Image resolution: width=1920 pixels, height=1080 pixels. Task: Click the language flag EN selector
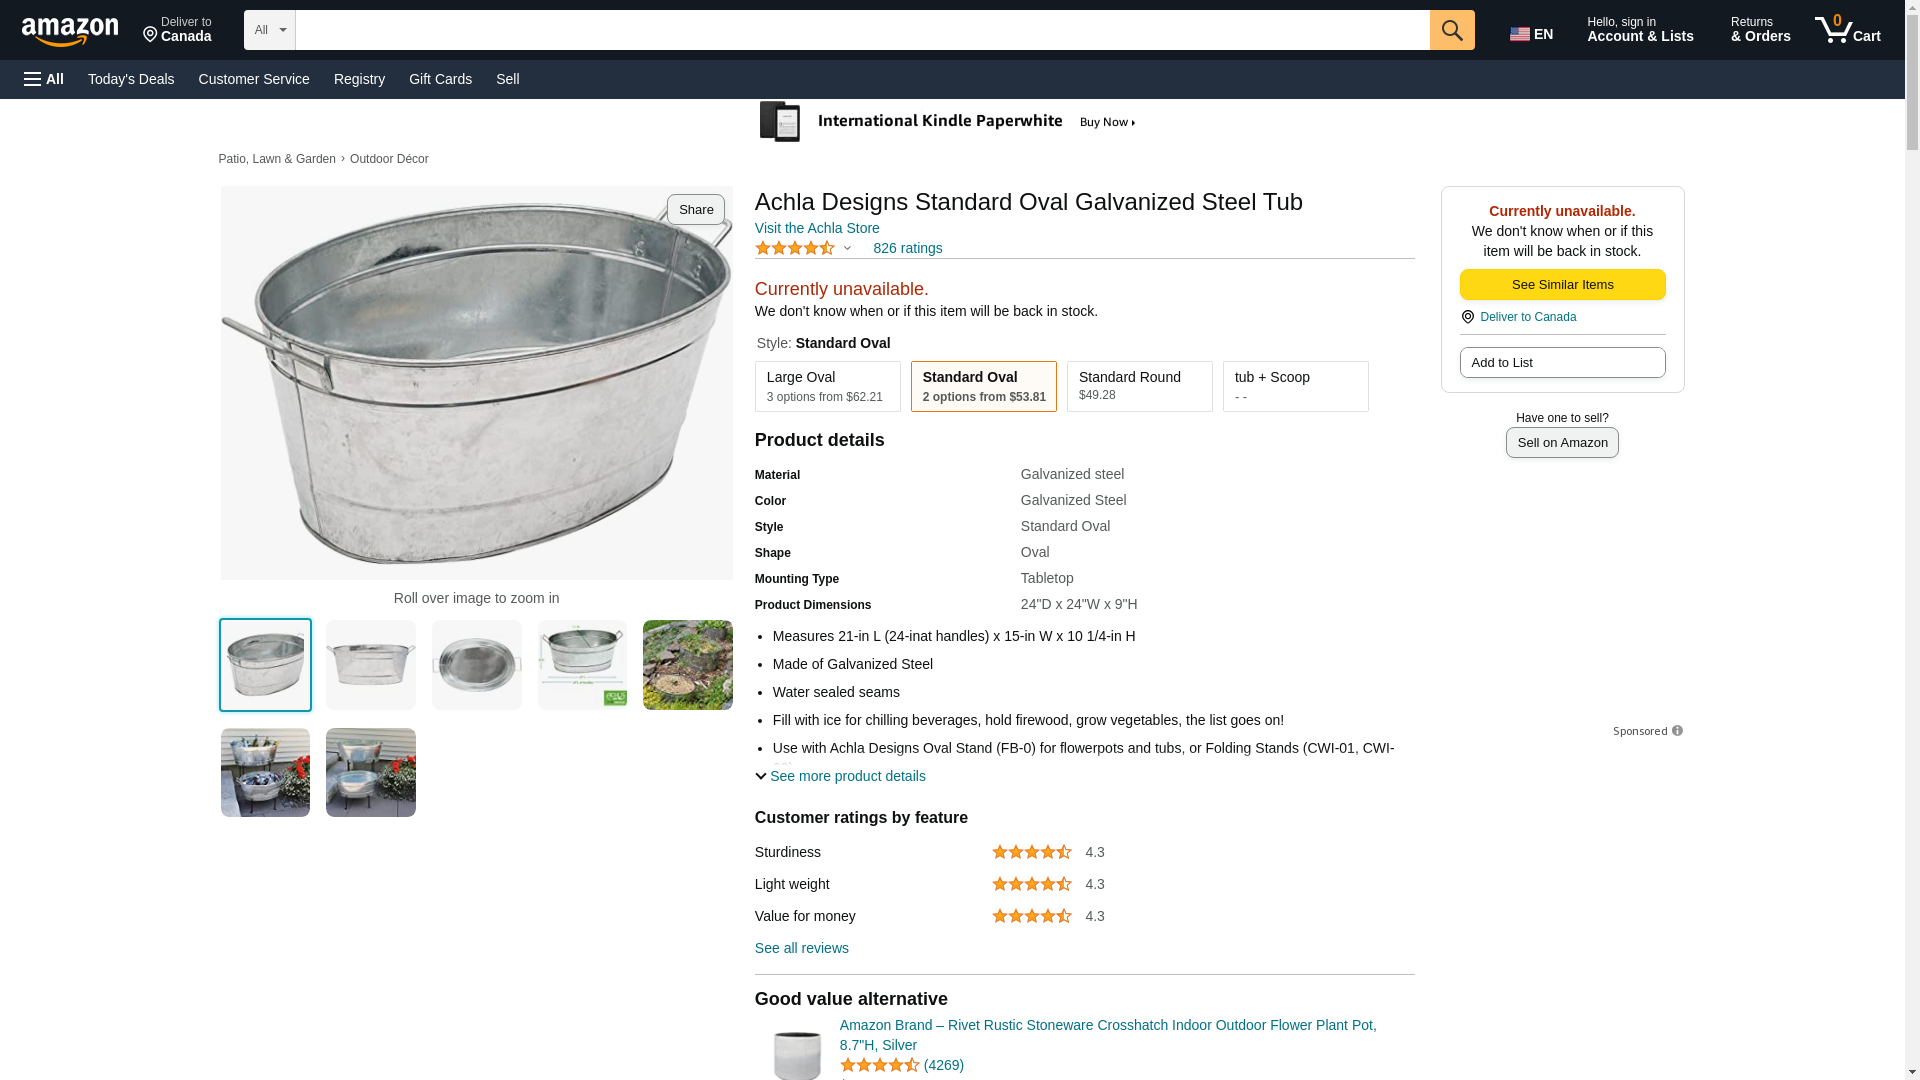1531,34
